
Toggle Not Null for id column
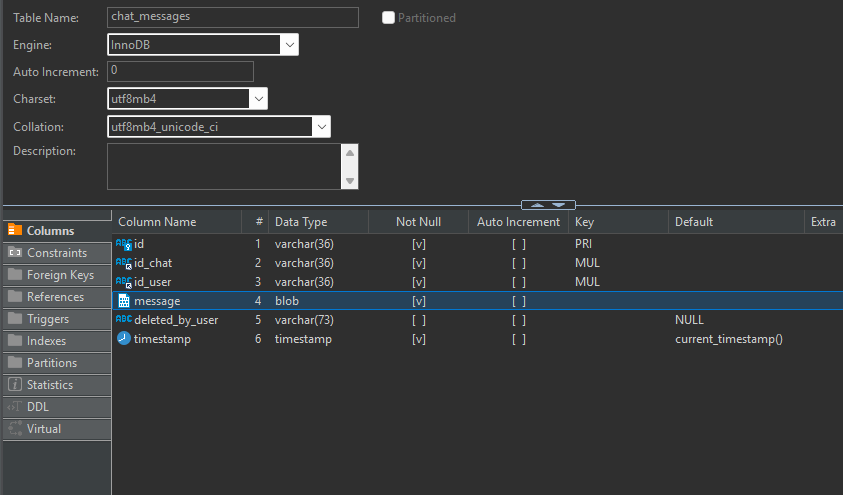point(419,244)
